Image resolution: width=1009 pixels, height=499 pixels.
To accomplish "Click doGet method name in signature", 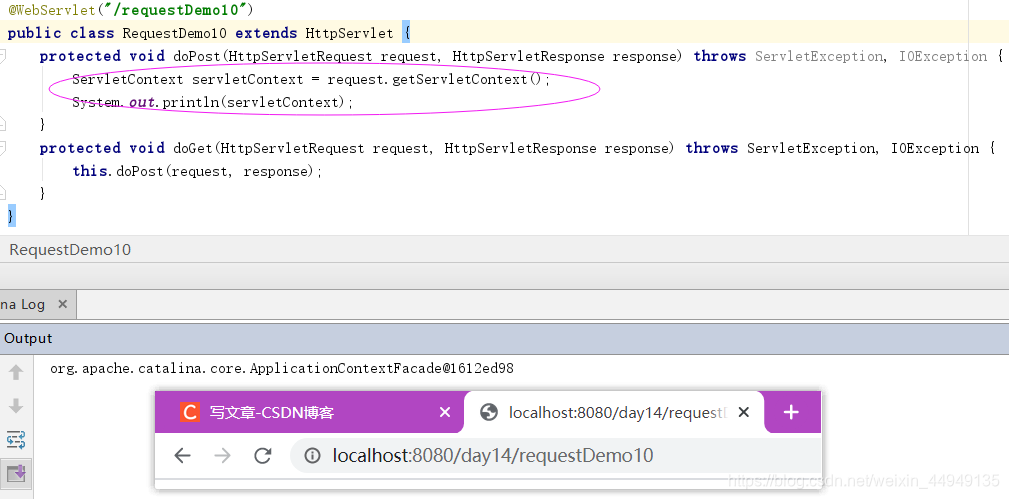I will pos(192,148).
